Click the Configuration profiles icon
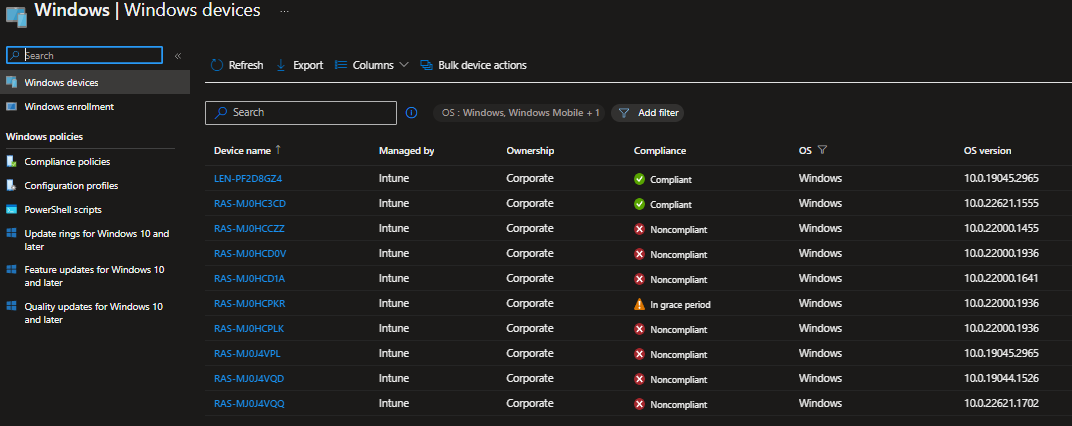1072x426 pixels. (x=11, y=185)
